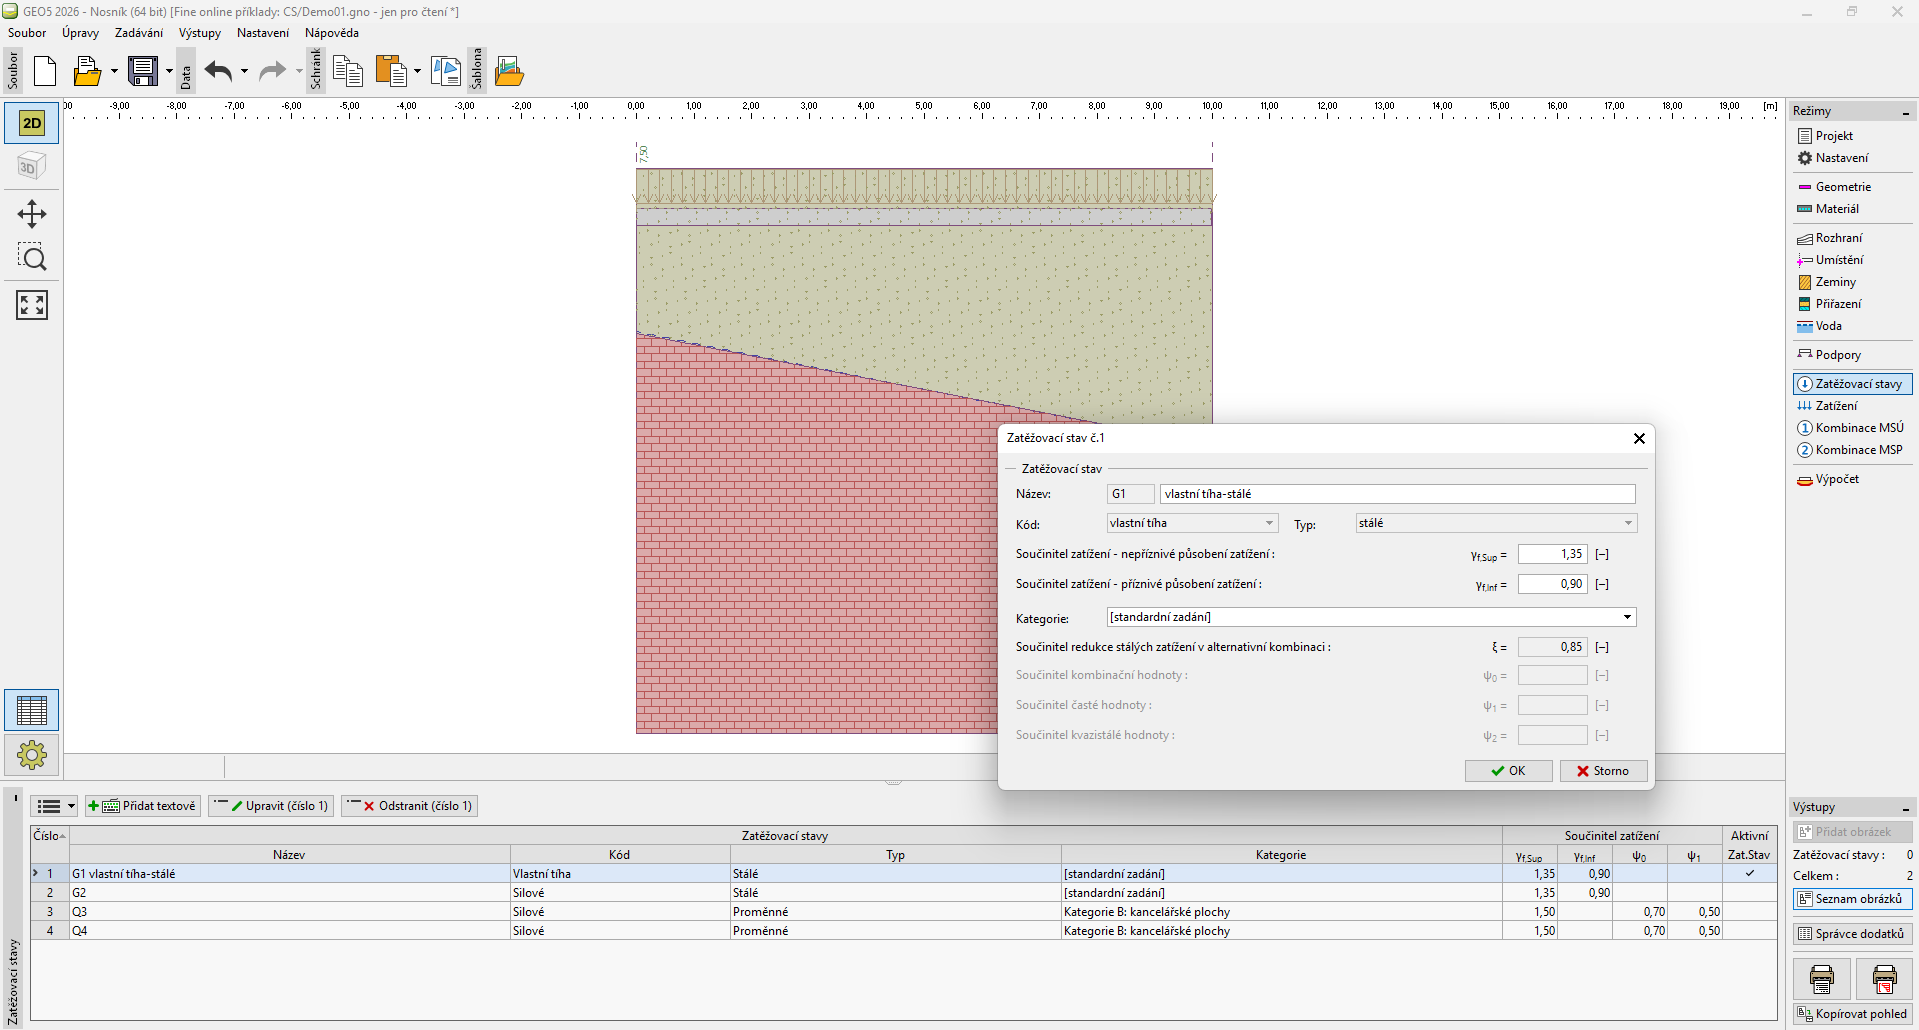Click the load case name text field
The width and height of the screenshot is (1919, 1030).
[1397, 494]
